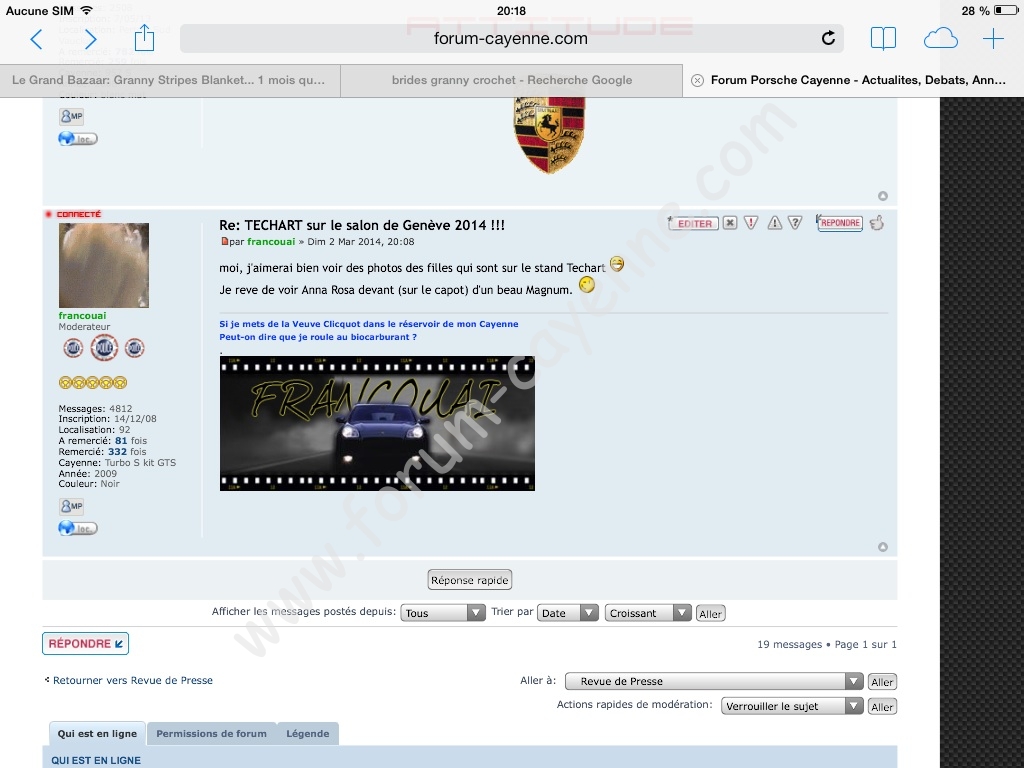Tap the forum-cayenne.com address bar

(x=511, y=39)
